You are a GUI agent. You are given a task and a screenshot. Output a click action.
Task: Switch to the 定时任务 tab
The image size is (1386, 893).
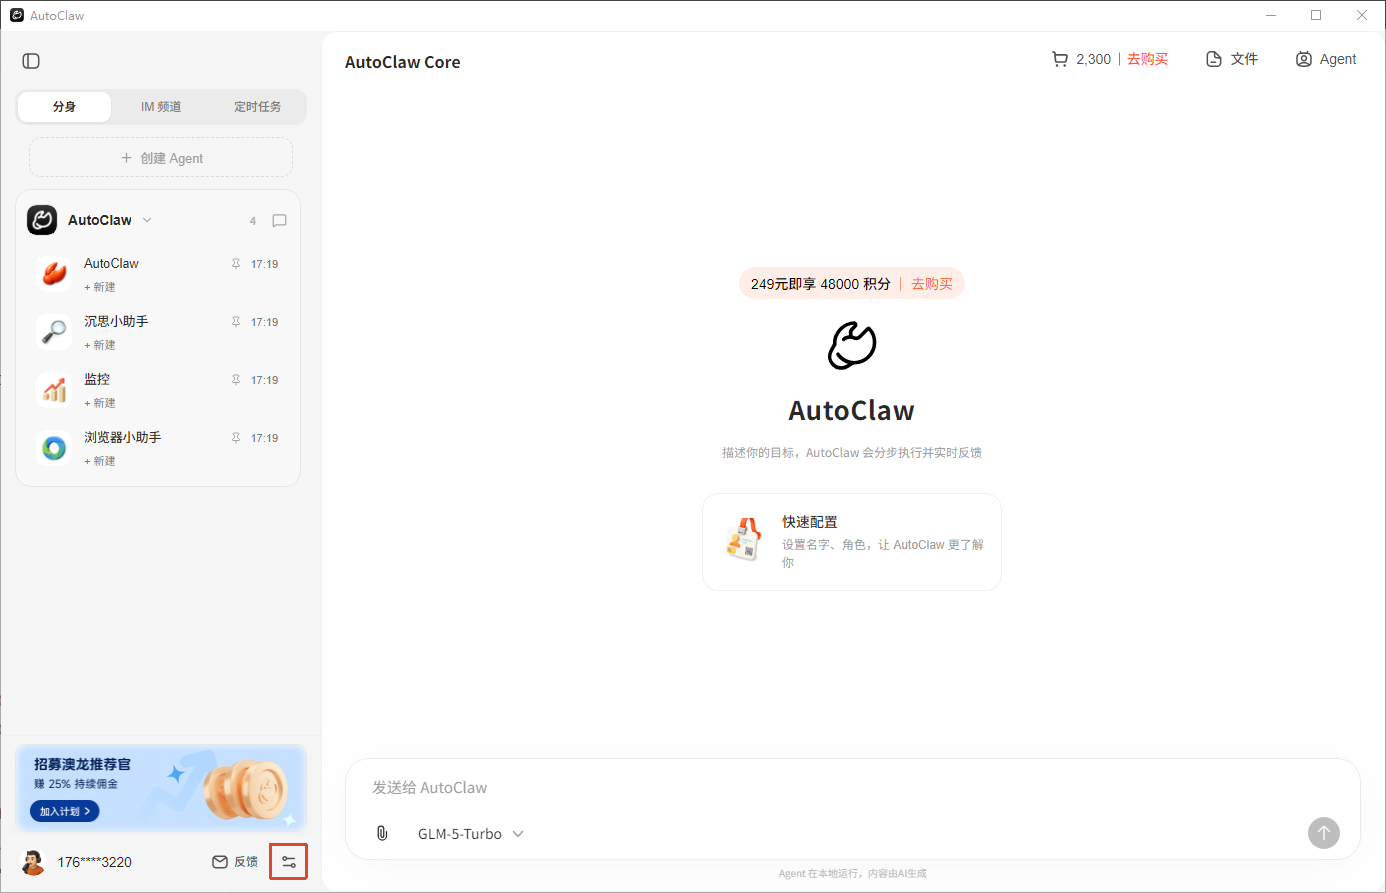[x=257, y=107]
